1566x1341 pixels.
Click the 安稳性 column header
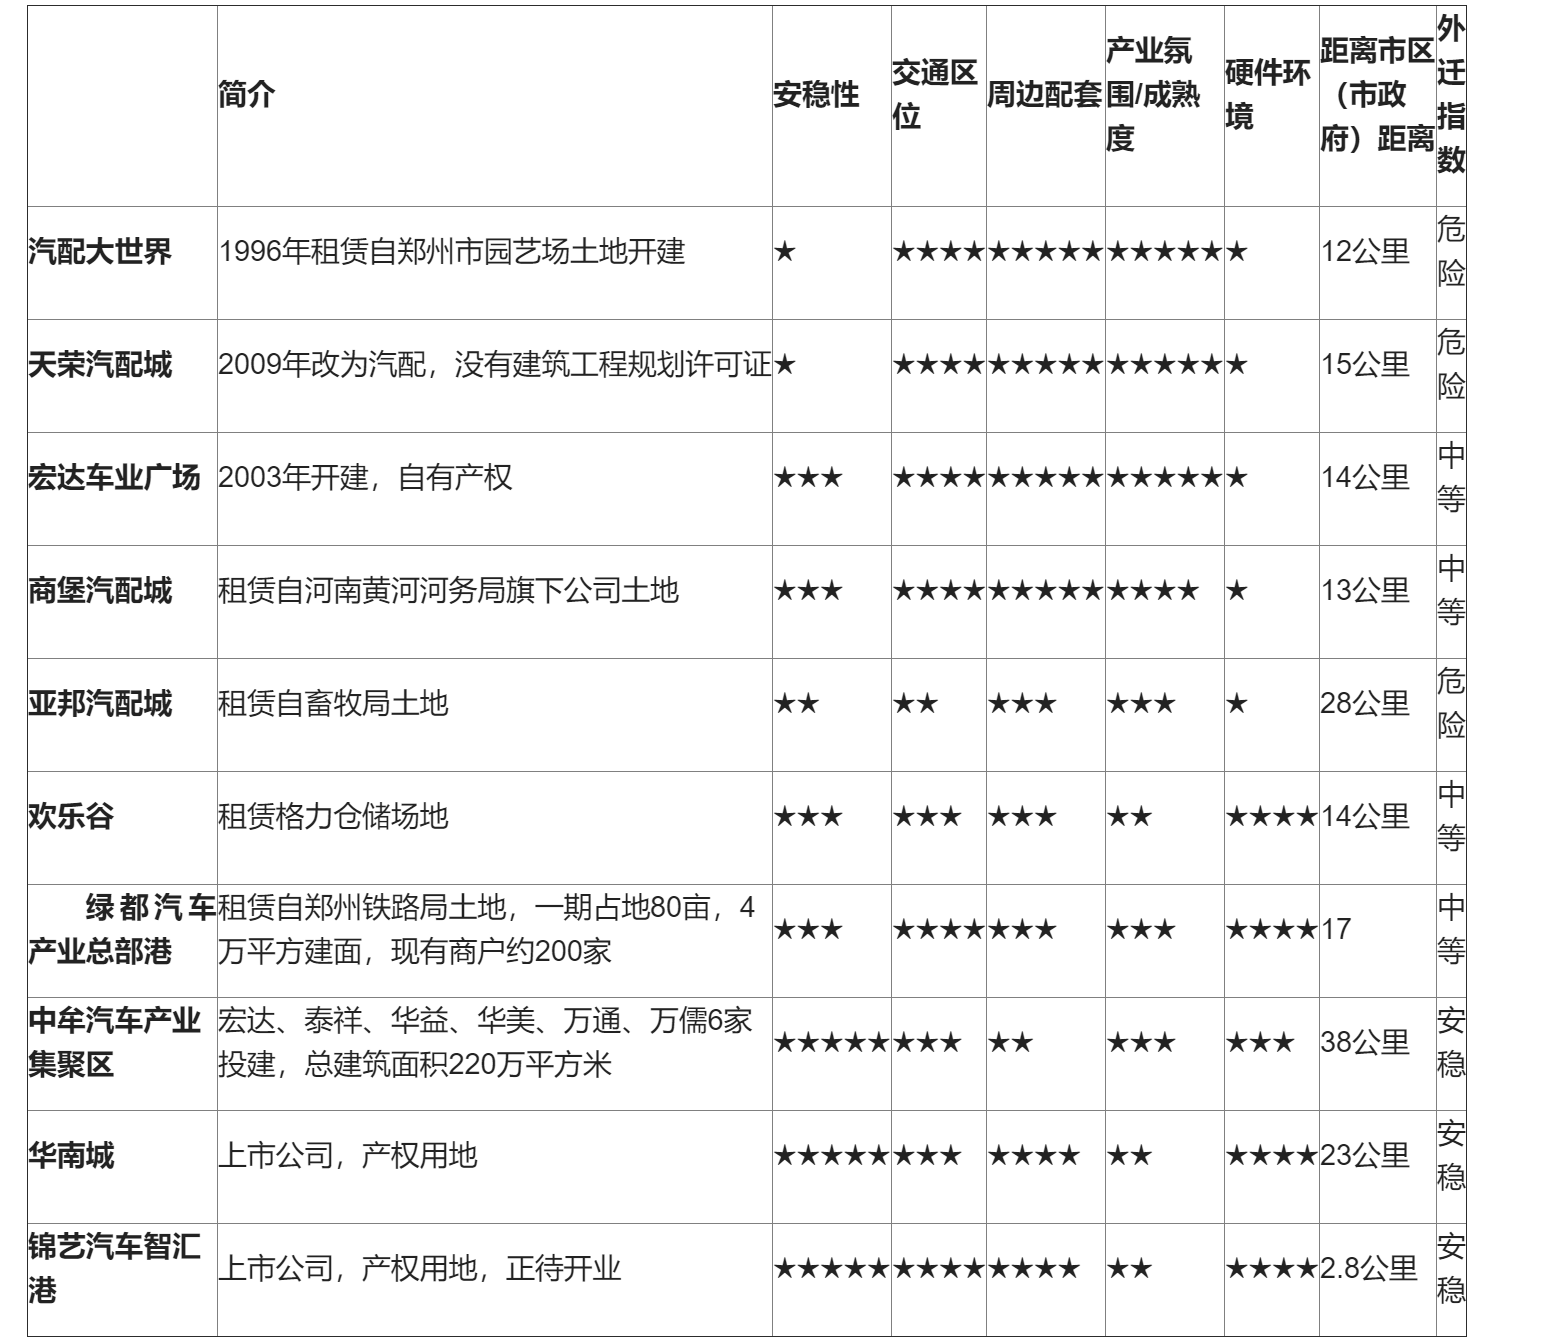[x=816, y=95]
